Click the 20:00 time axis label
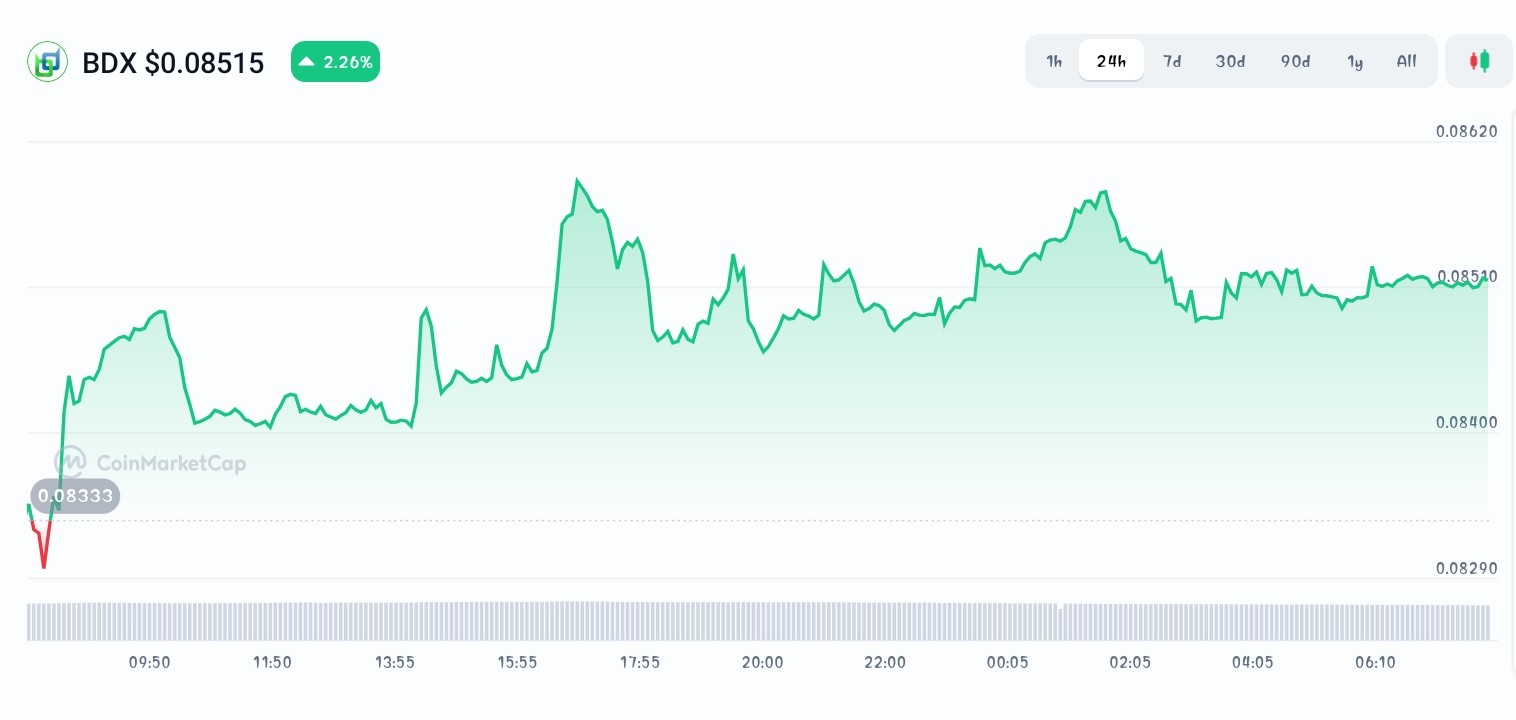Image resolution: width=1516 pixels, height=720 pixels. click(x=763, y=662)
